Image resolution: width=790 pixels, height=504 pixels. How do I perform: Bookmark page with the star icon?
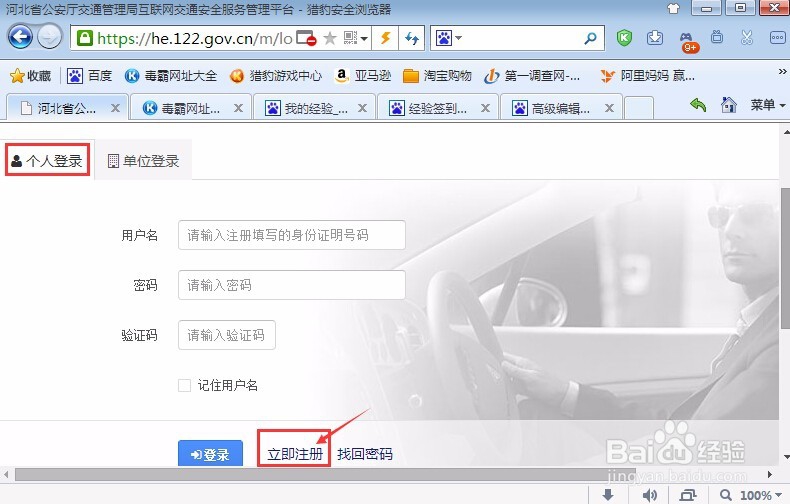[x=330, y=38]
